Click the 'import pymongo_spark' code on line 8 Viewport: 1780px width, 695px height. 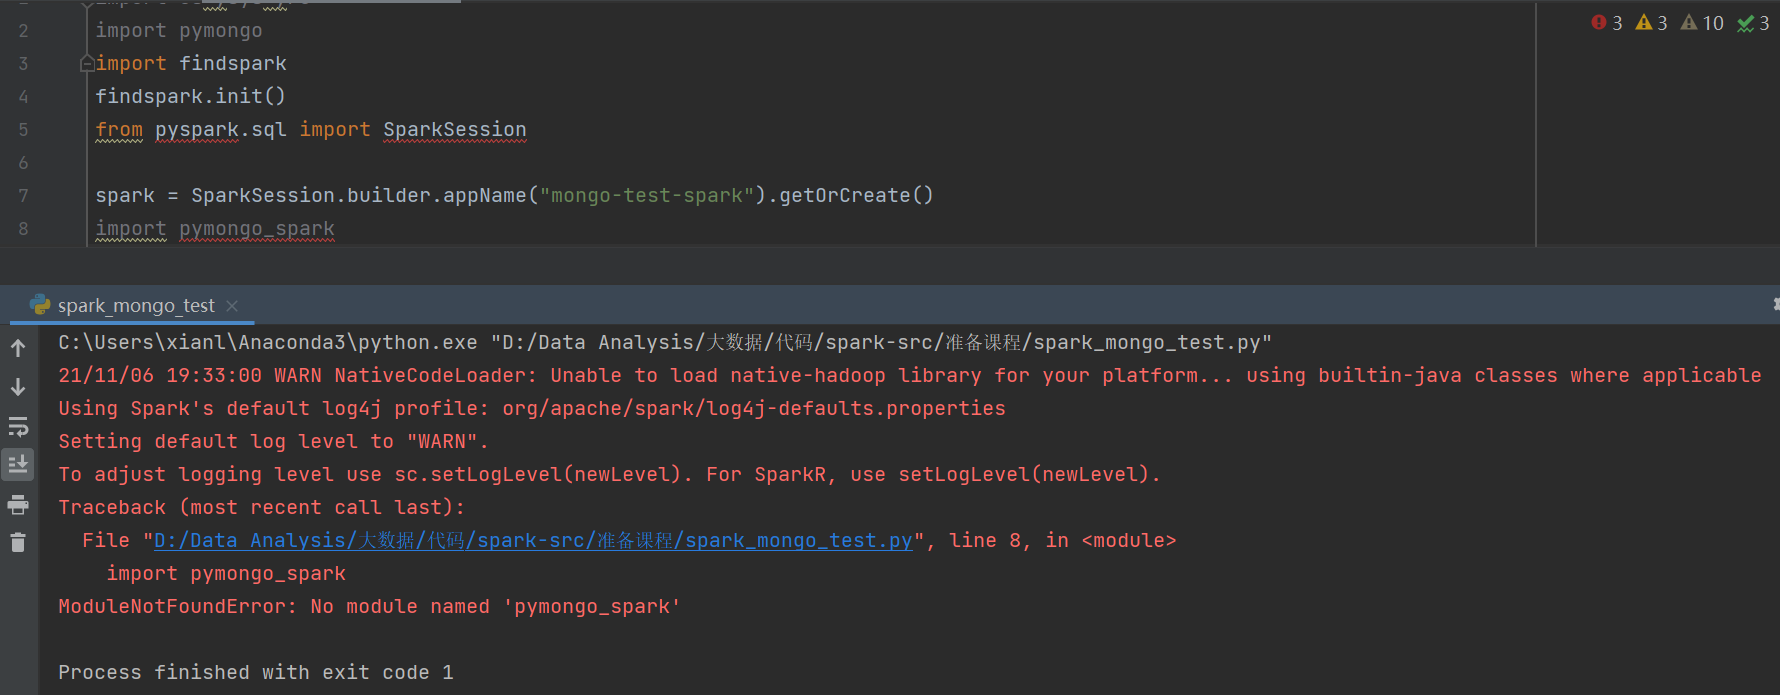tap(215, 229)
